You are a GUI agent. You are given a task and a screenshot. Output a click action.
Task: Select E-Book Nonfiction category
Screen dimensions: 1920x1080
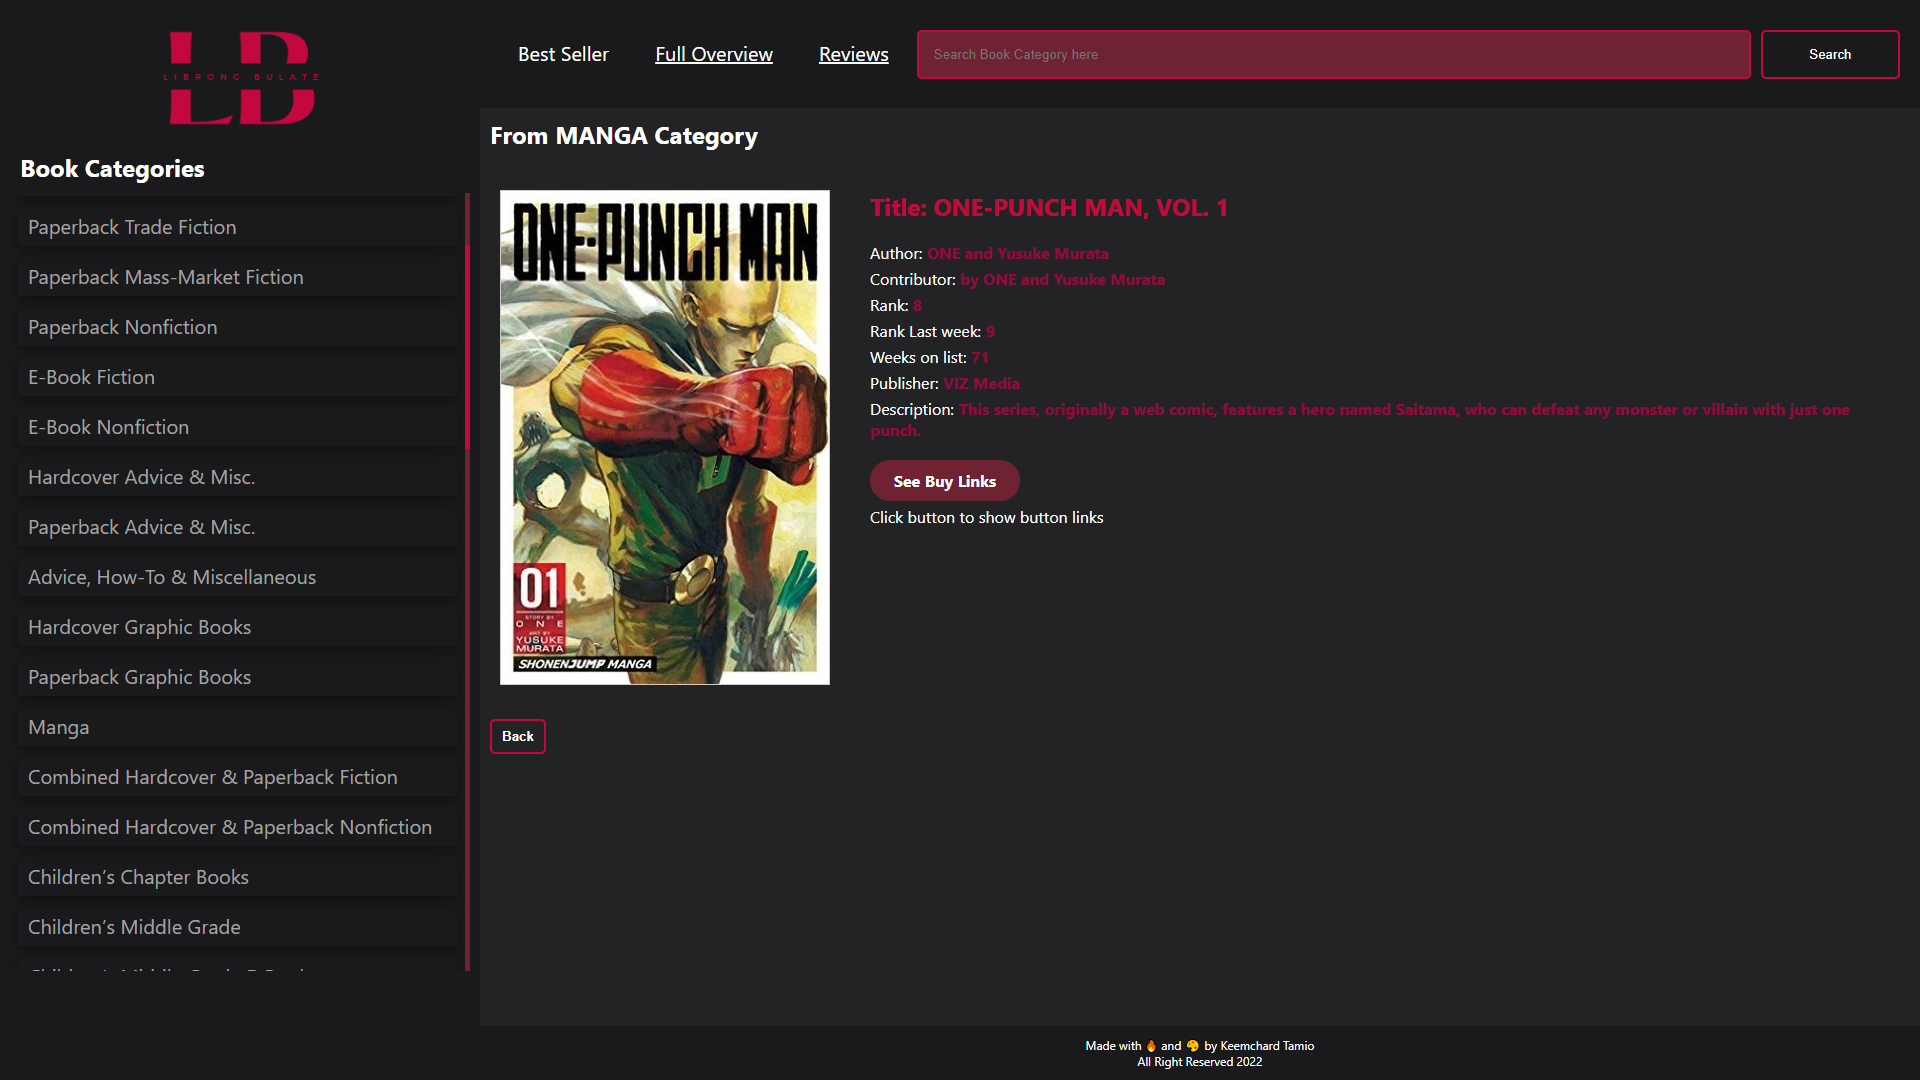[236, 426]
